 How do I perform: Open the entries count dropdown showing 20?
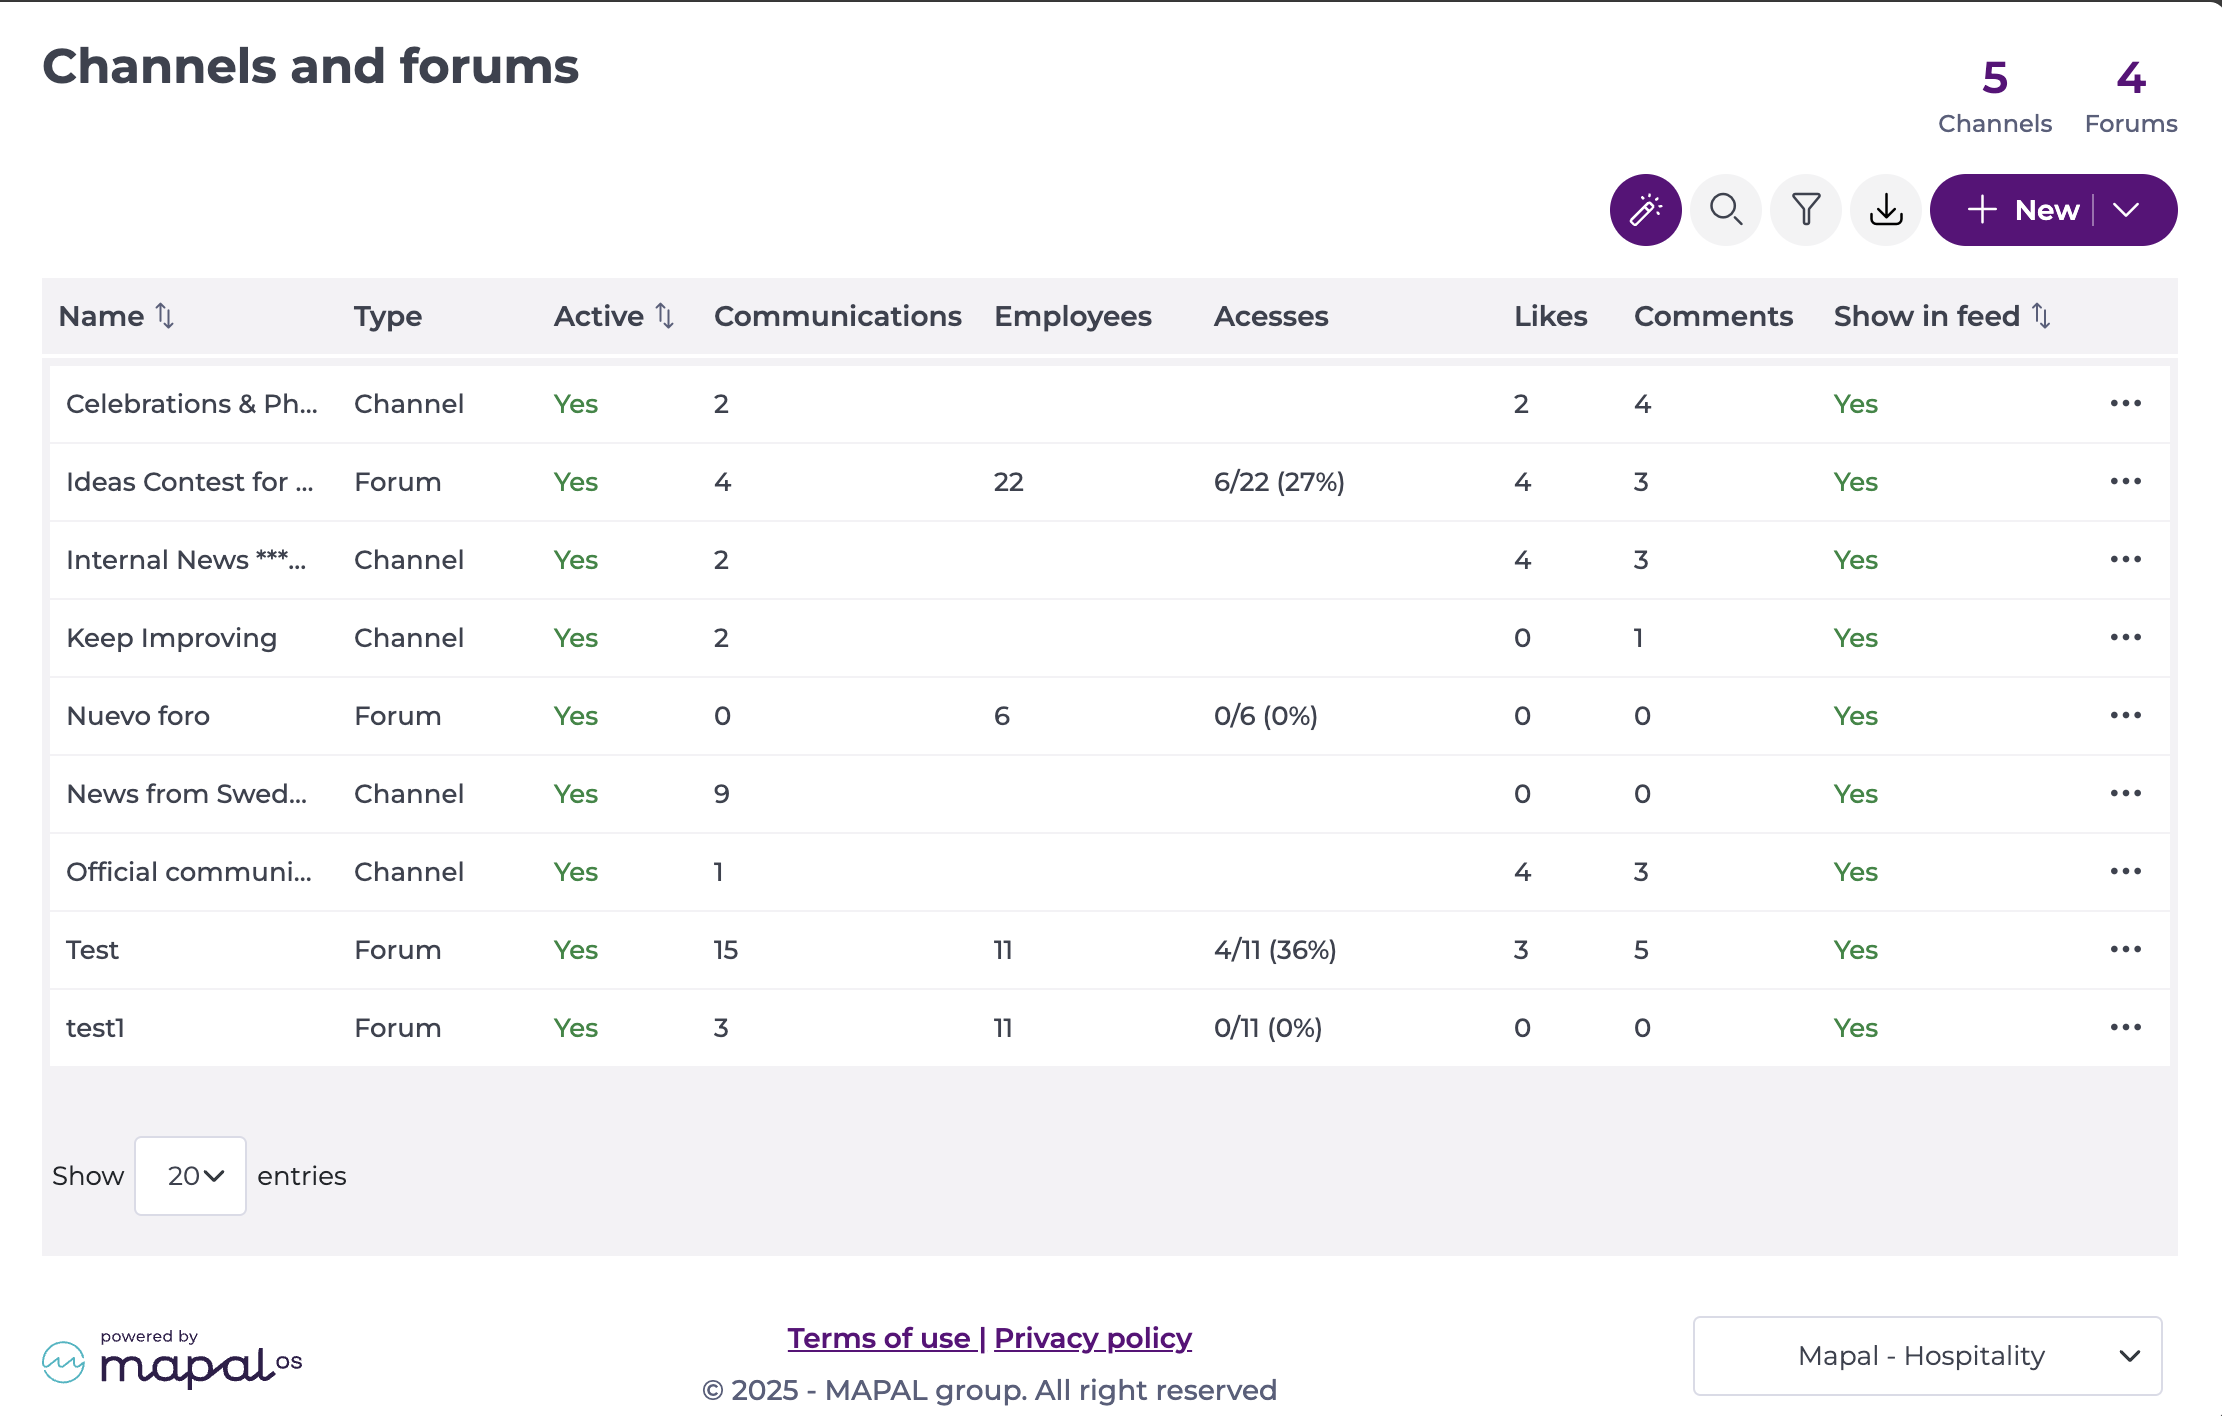coord(190,1175)
